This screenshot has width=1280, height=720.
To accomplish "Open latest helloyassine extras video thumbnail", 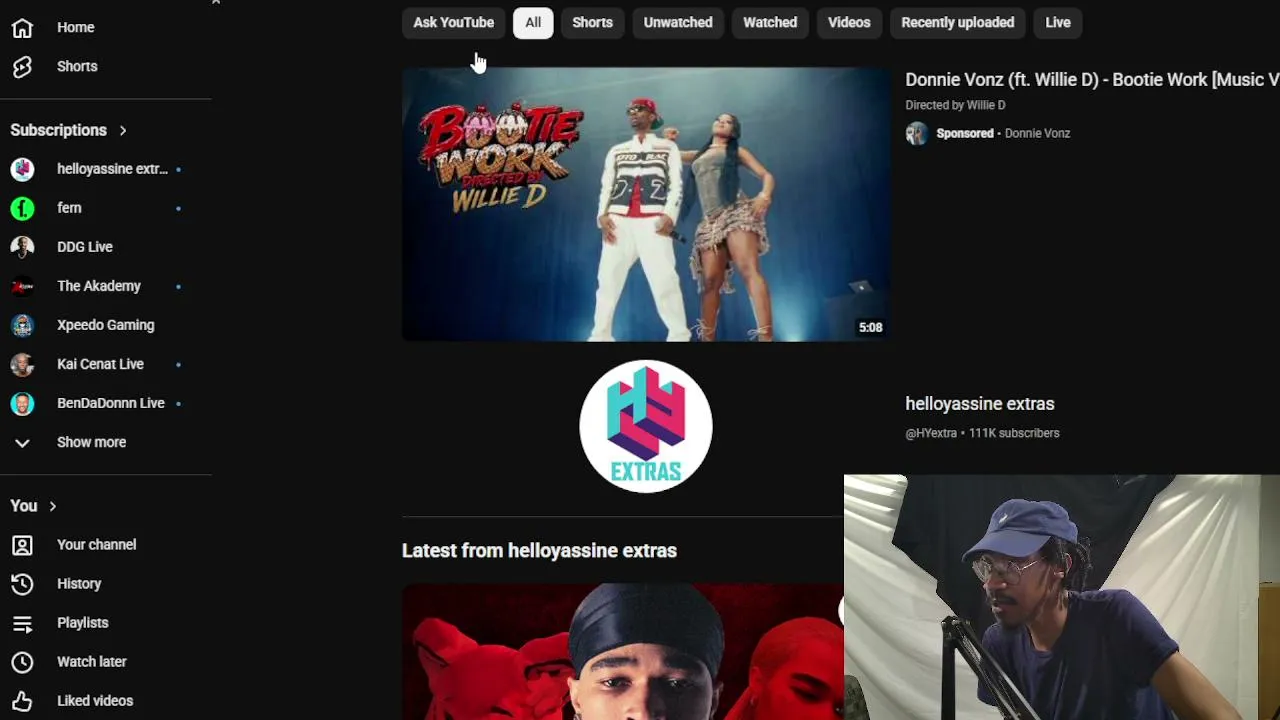I will click(623, 652).
